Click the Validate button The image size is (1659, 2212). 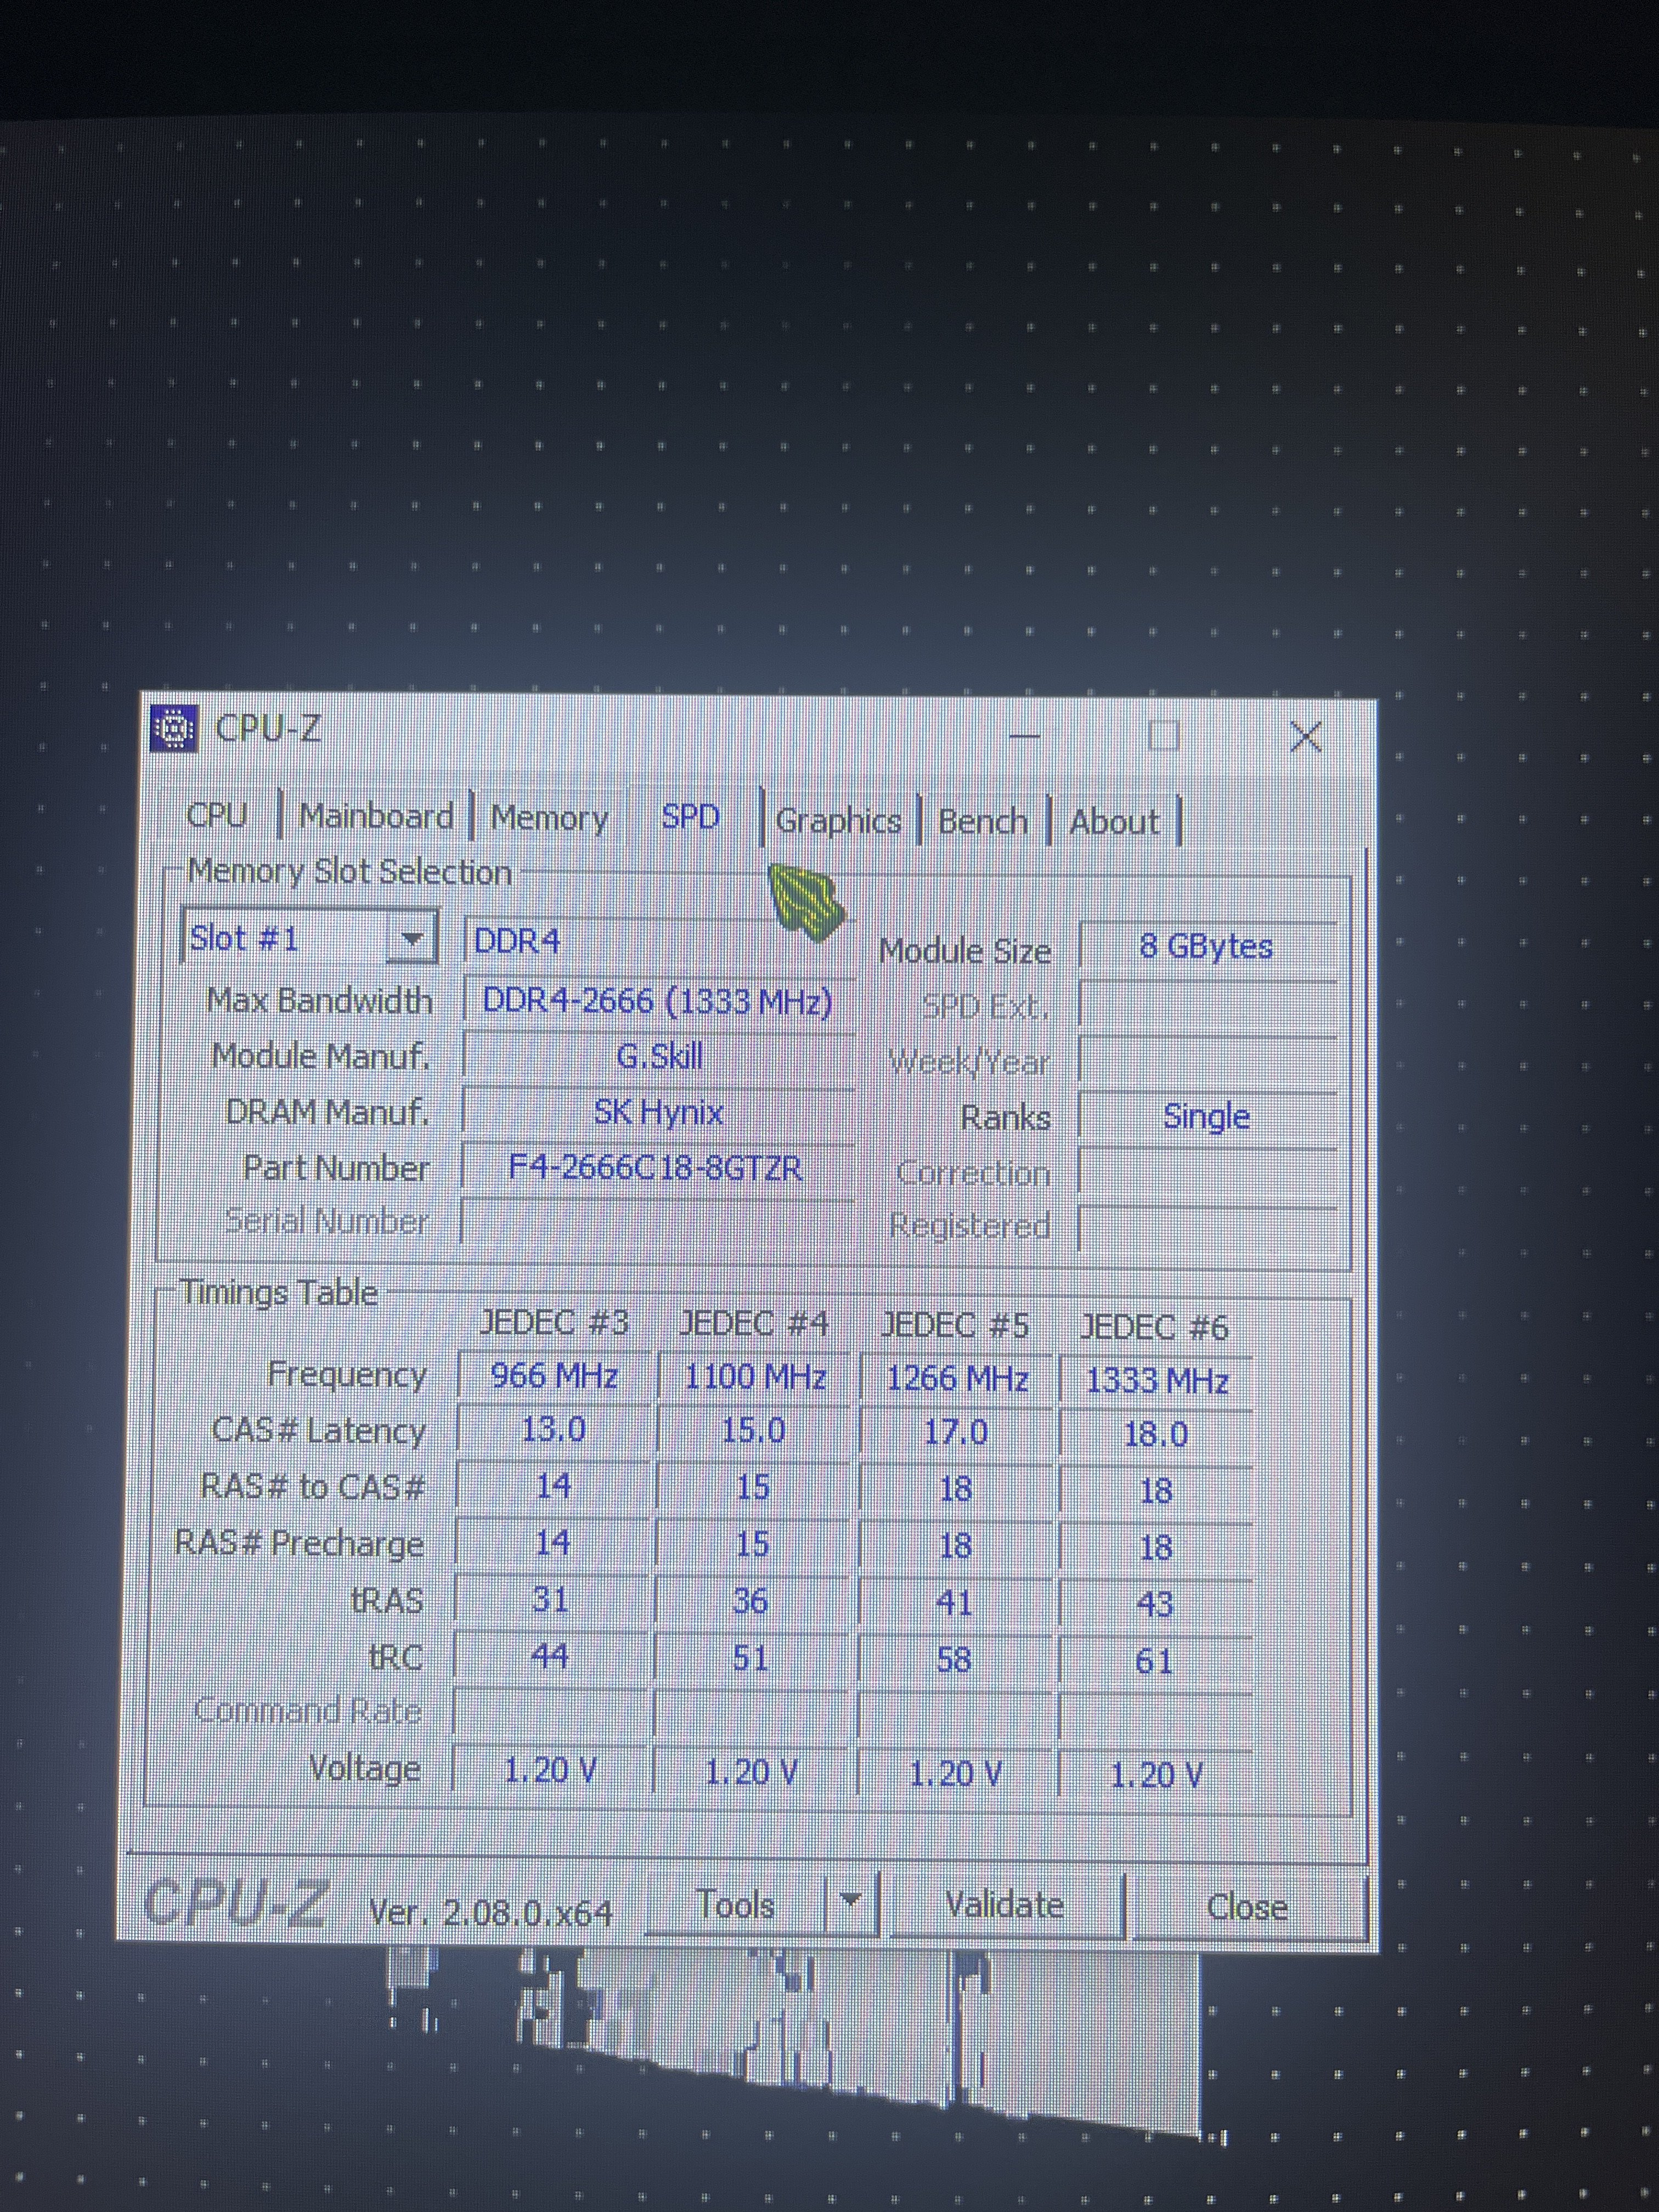tap(1004, 1904)
